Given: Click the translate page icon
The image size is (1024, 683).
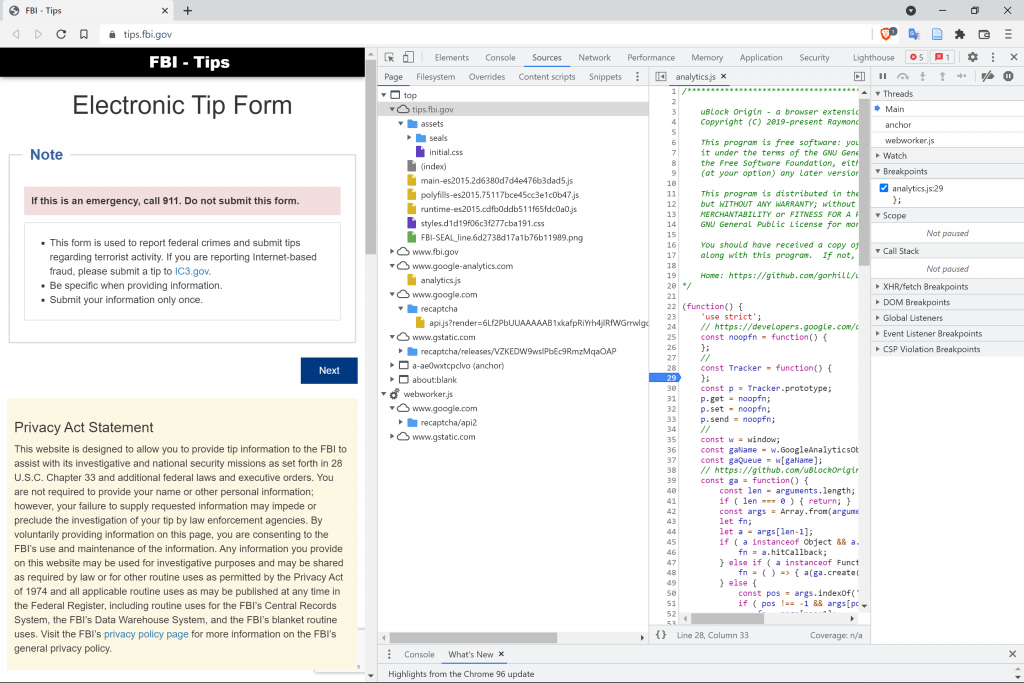Looking at the screenshot, I should coord(914,34).
